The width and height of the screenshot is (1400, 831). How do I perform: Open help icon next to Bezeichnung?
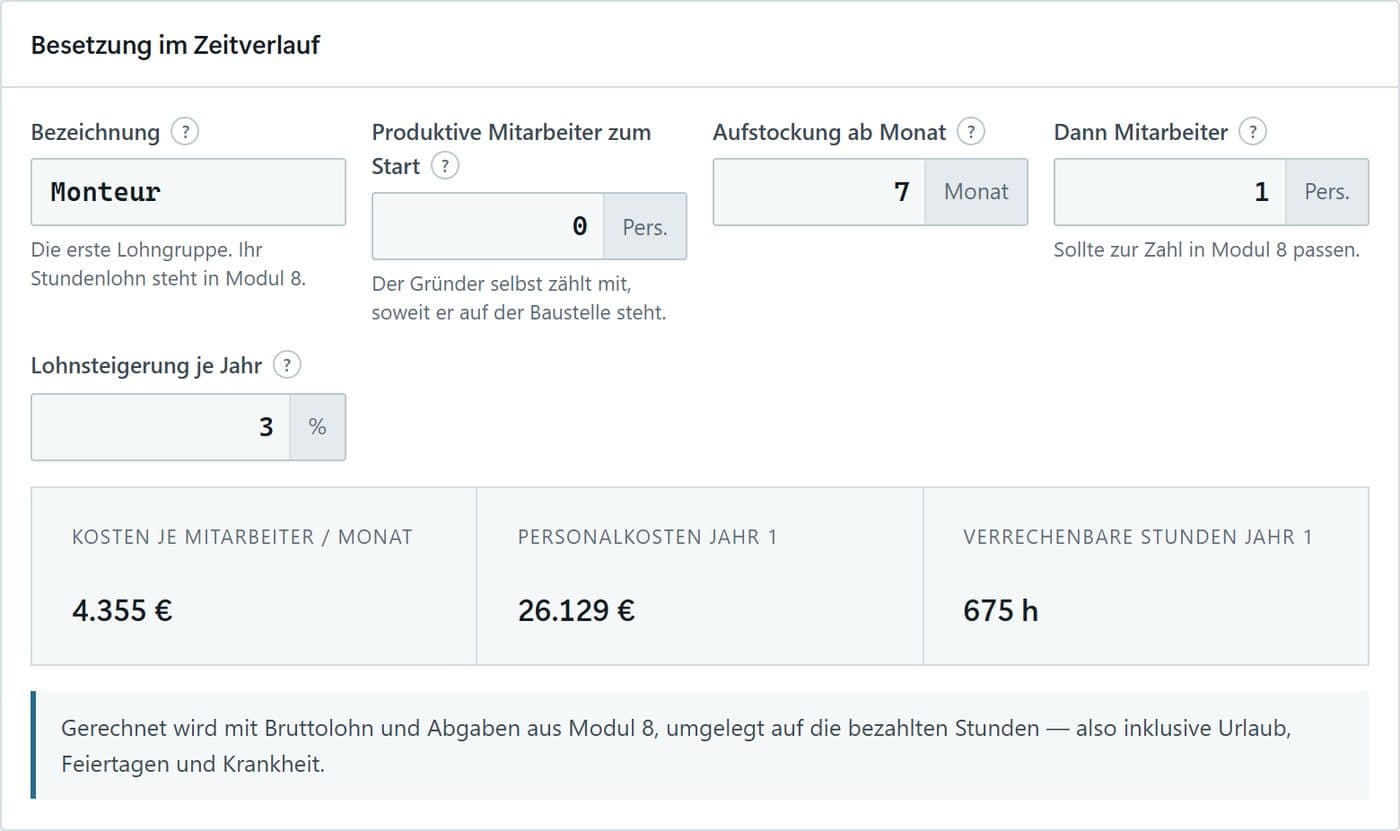coord(184,132)
